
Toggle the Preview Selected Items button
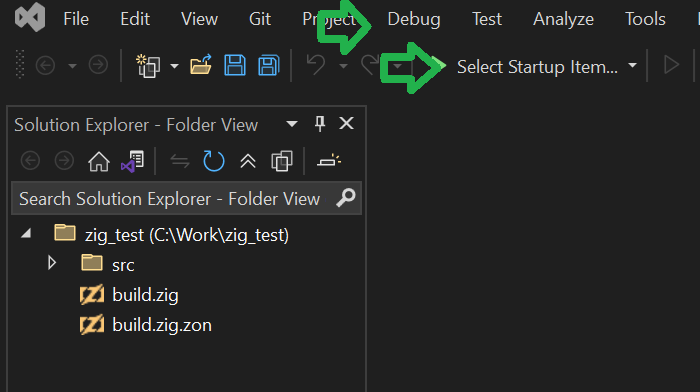pos(329,161)
